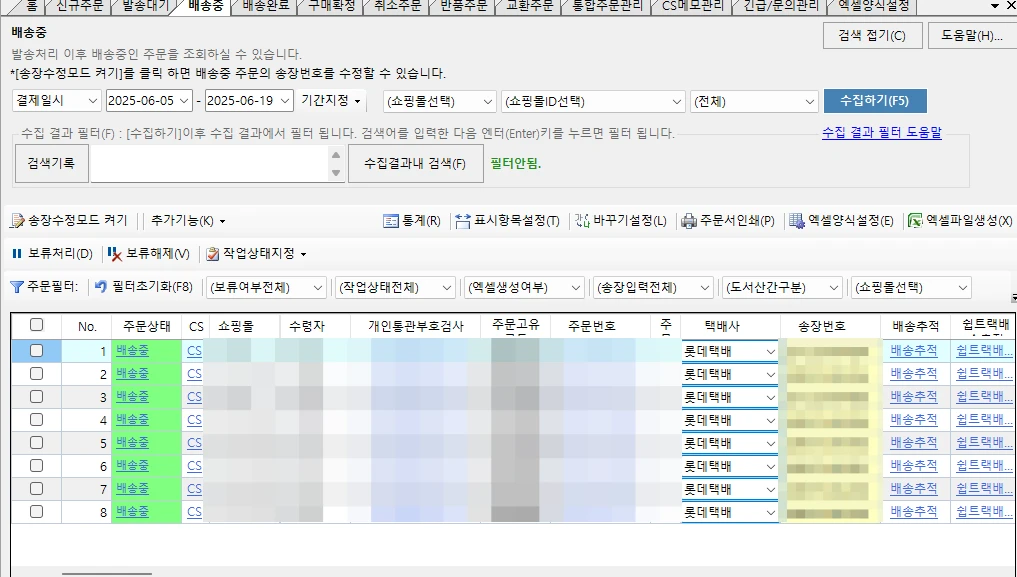Check the checkbox for order row 4

pos(39,419)
